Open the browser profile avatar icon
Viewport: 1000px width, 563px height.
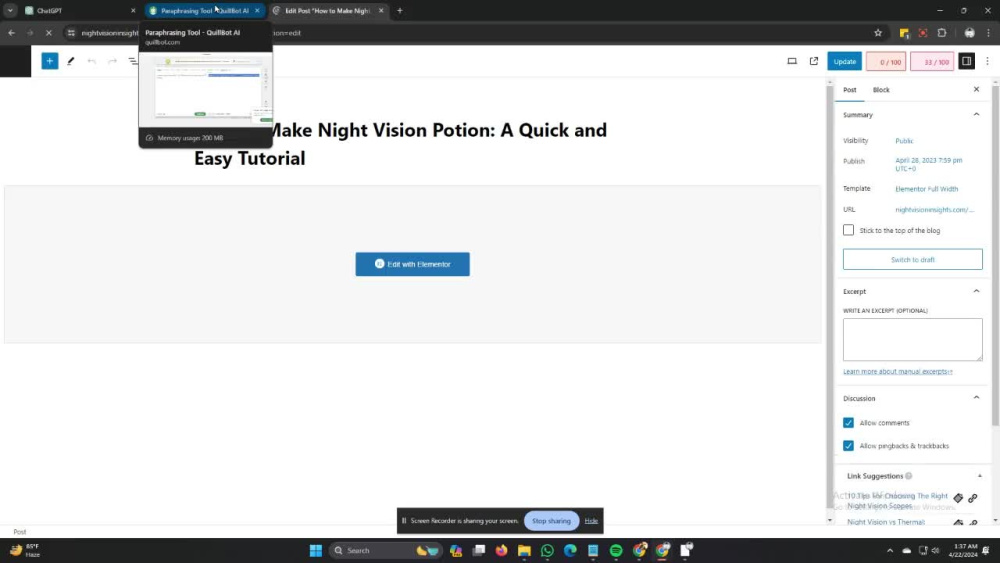[969, 33]
